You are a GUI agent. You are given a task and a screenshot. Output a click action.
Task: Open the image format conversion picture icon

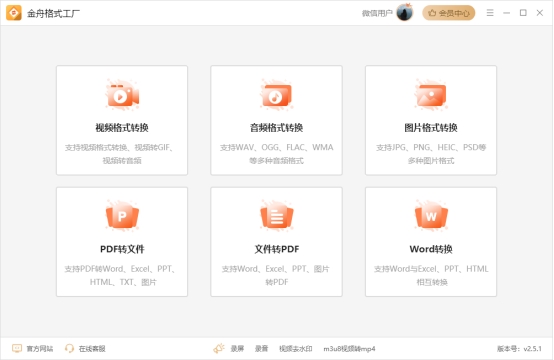click(431, 95)
